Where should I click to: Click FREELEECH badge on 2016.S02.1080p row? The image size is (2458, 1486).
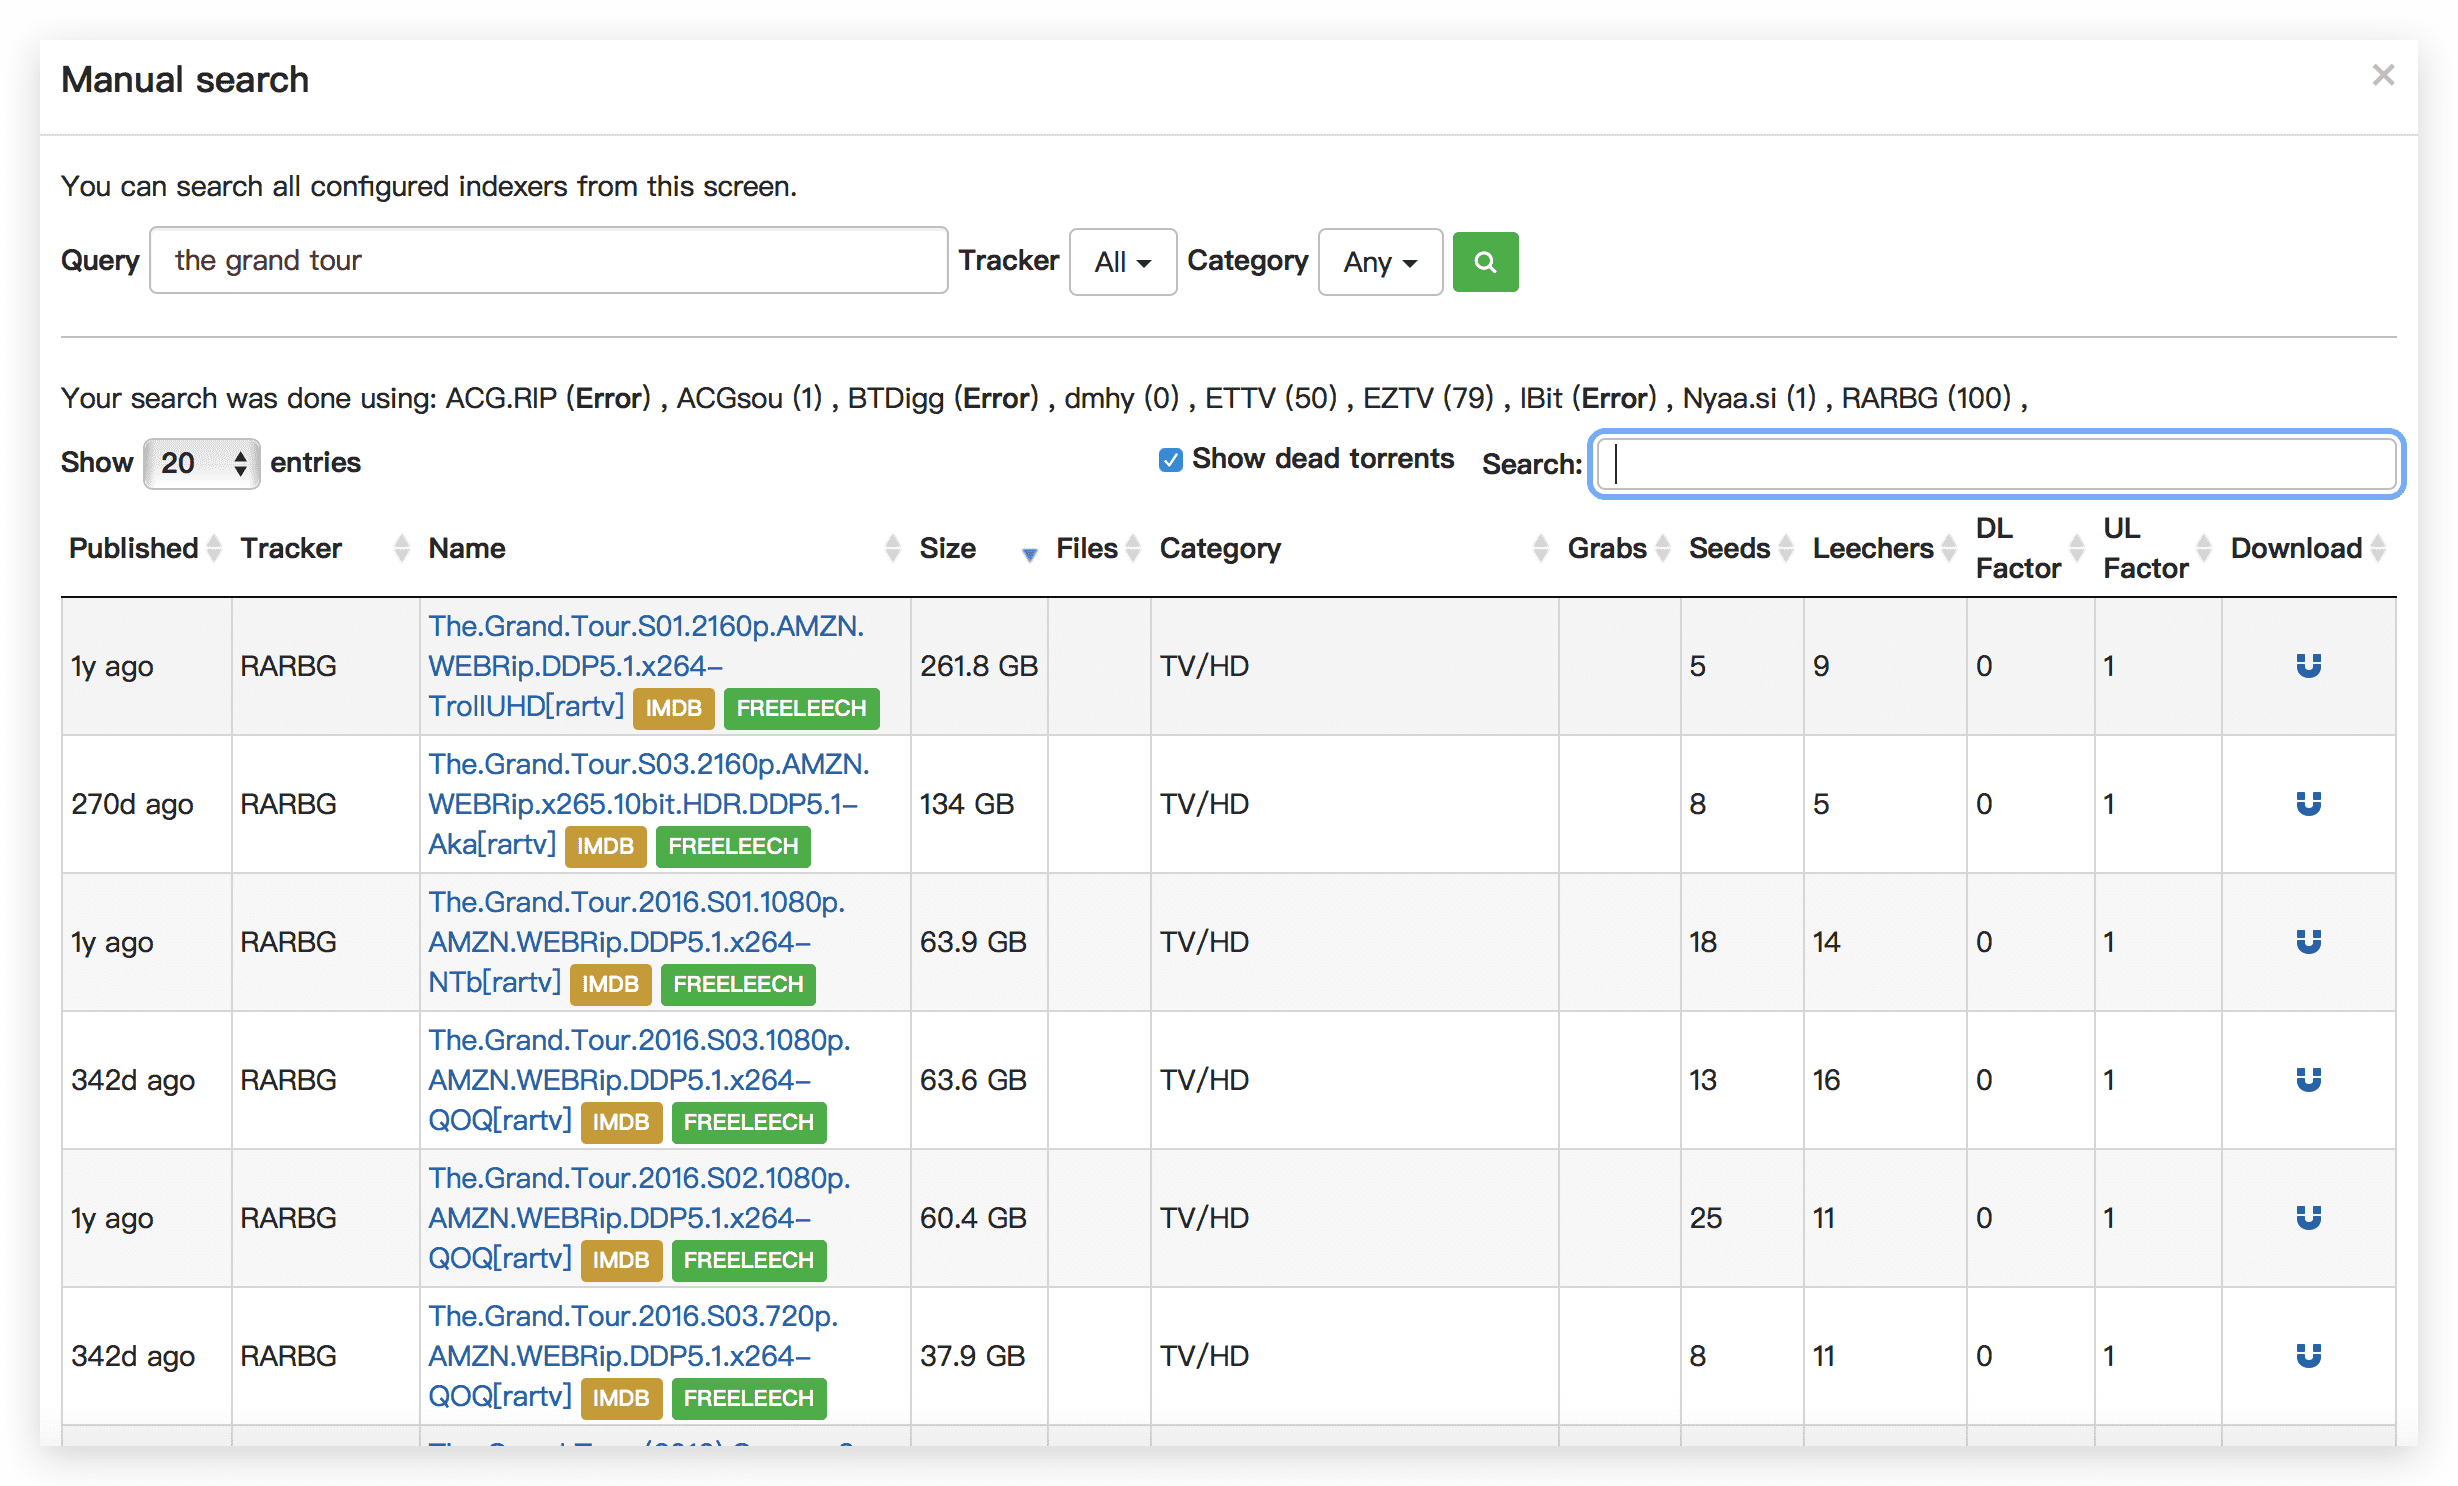pos(749,1260)
